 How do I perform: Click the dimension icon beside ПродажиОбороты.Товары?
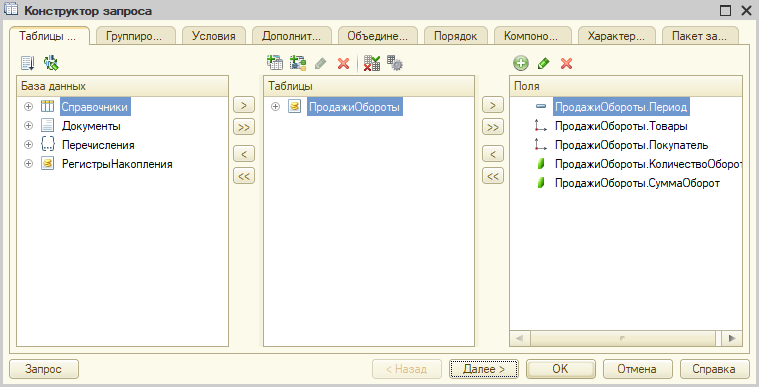pyautogui.click(x=540, y=126)
